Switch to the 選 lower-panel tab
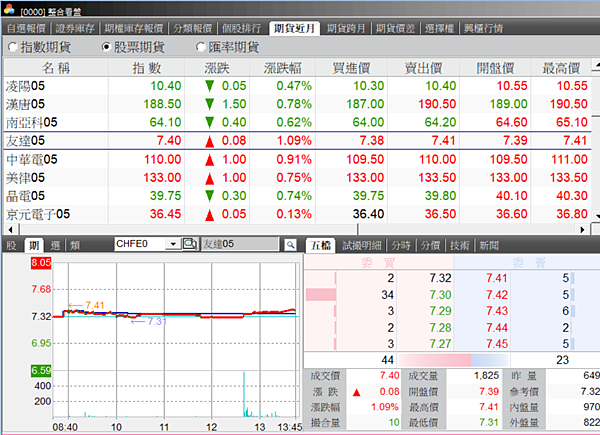 coord(55,245)
